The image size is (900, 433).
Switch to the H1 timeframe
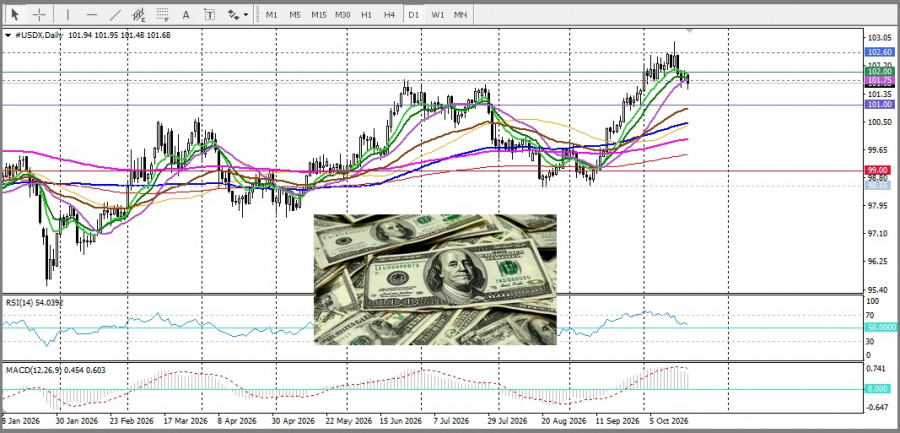tap(366, 15)
